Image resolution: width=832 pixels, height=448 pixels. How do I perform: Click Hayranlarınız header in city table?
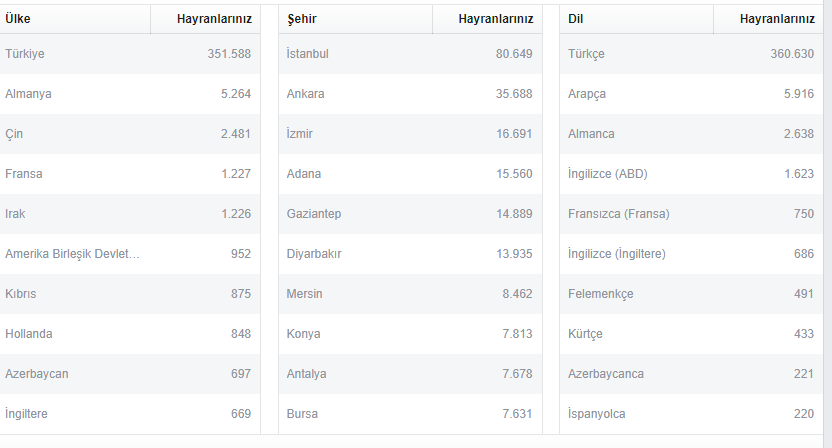487,19
